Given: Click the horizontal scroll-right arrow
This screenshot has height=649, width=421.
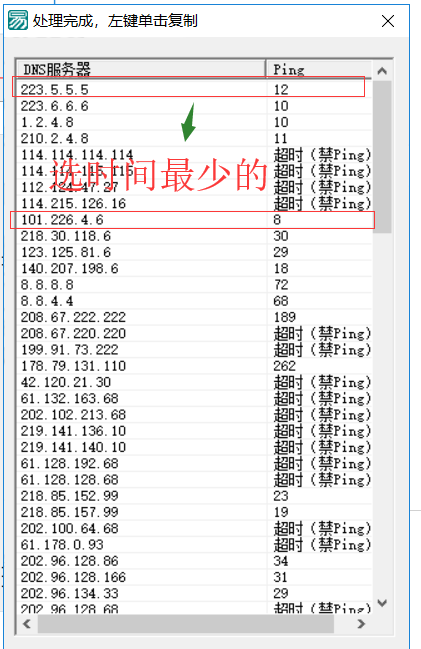Looking at the screenshot, I should pyautogui.click(x=361, y=623).
